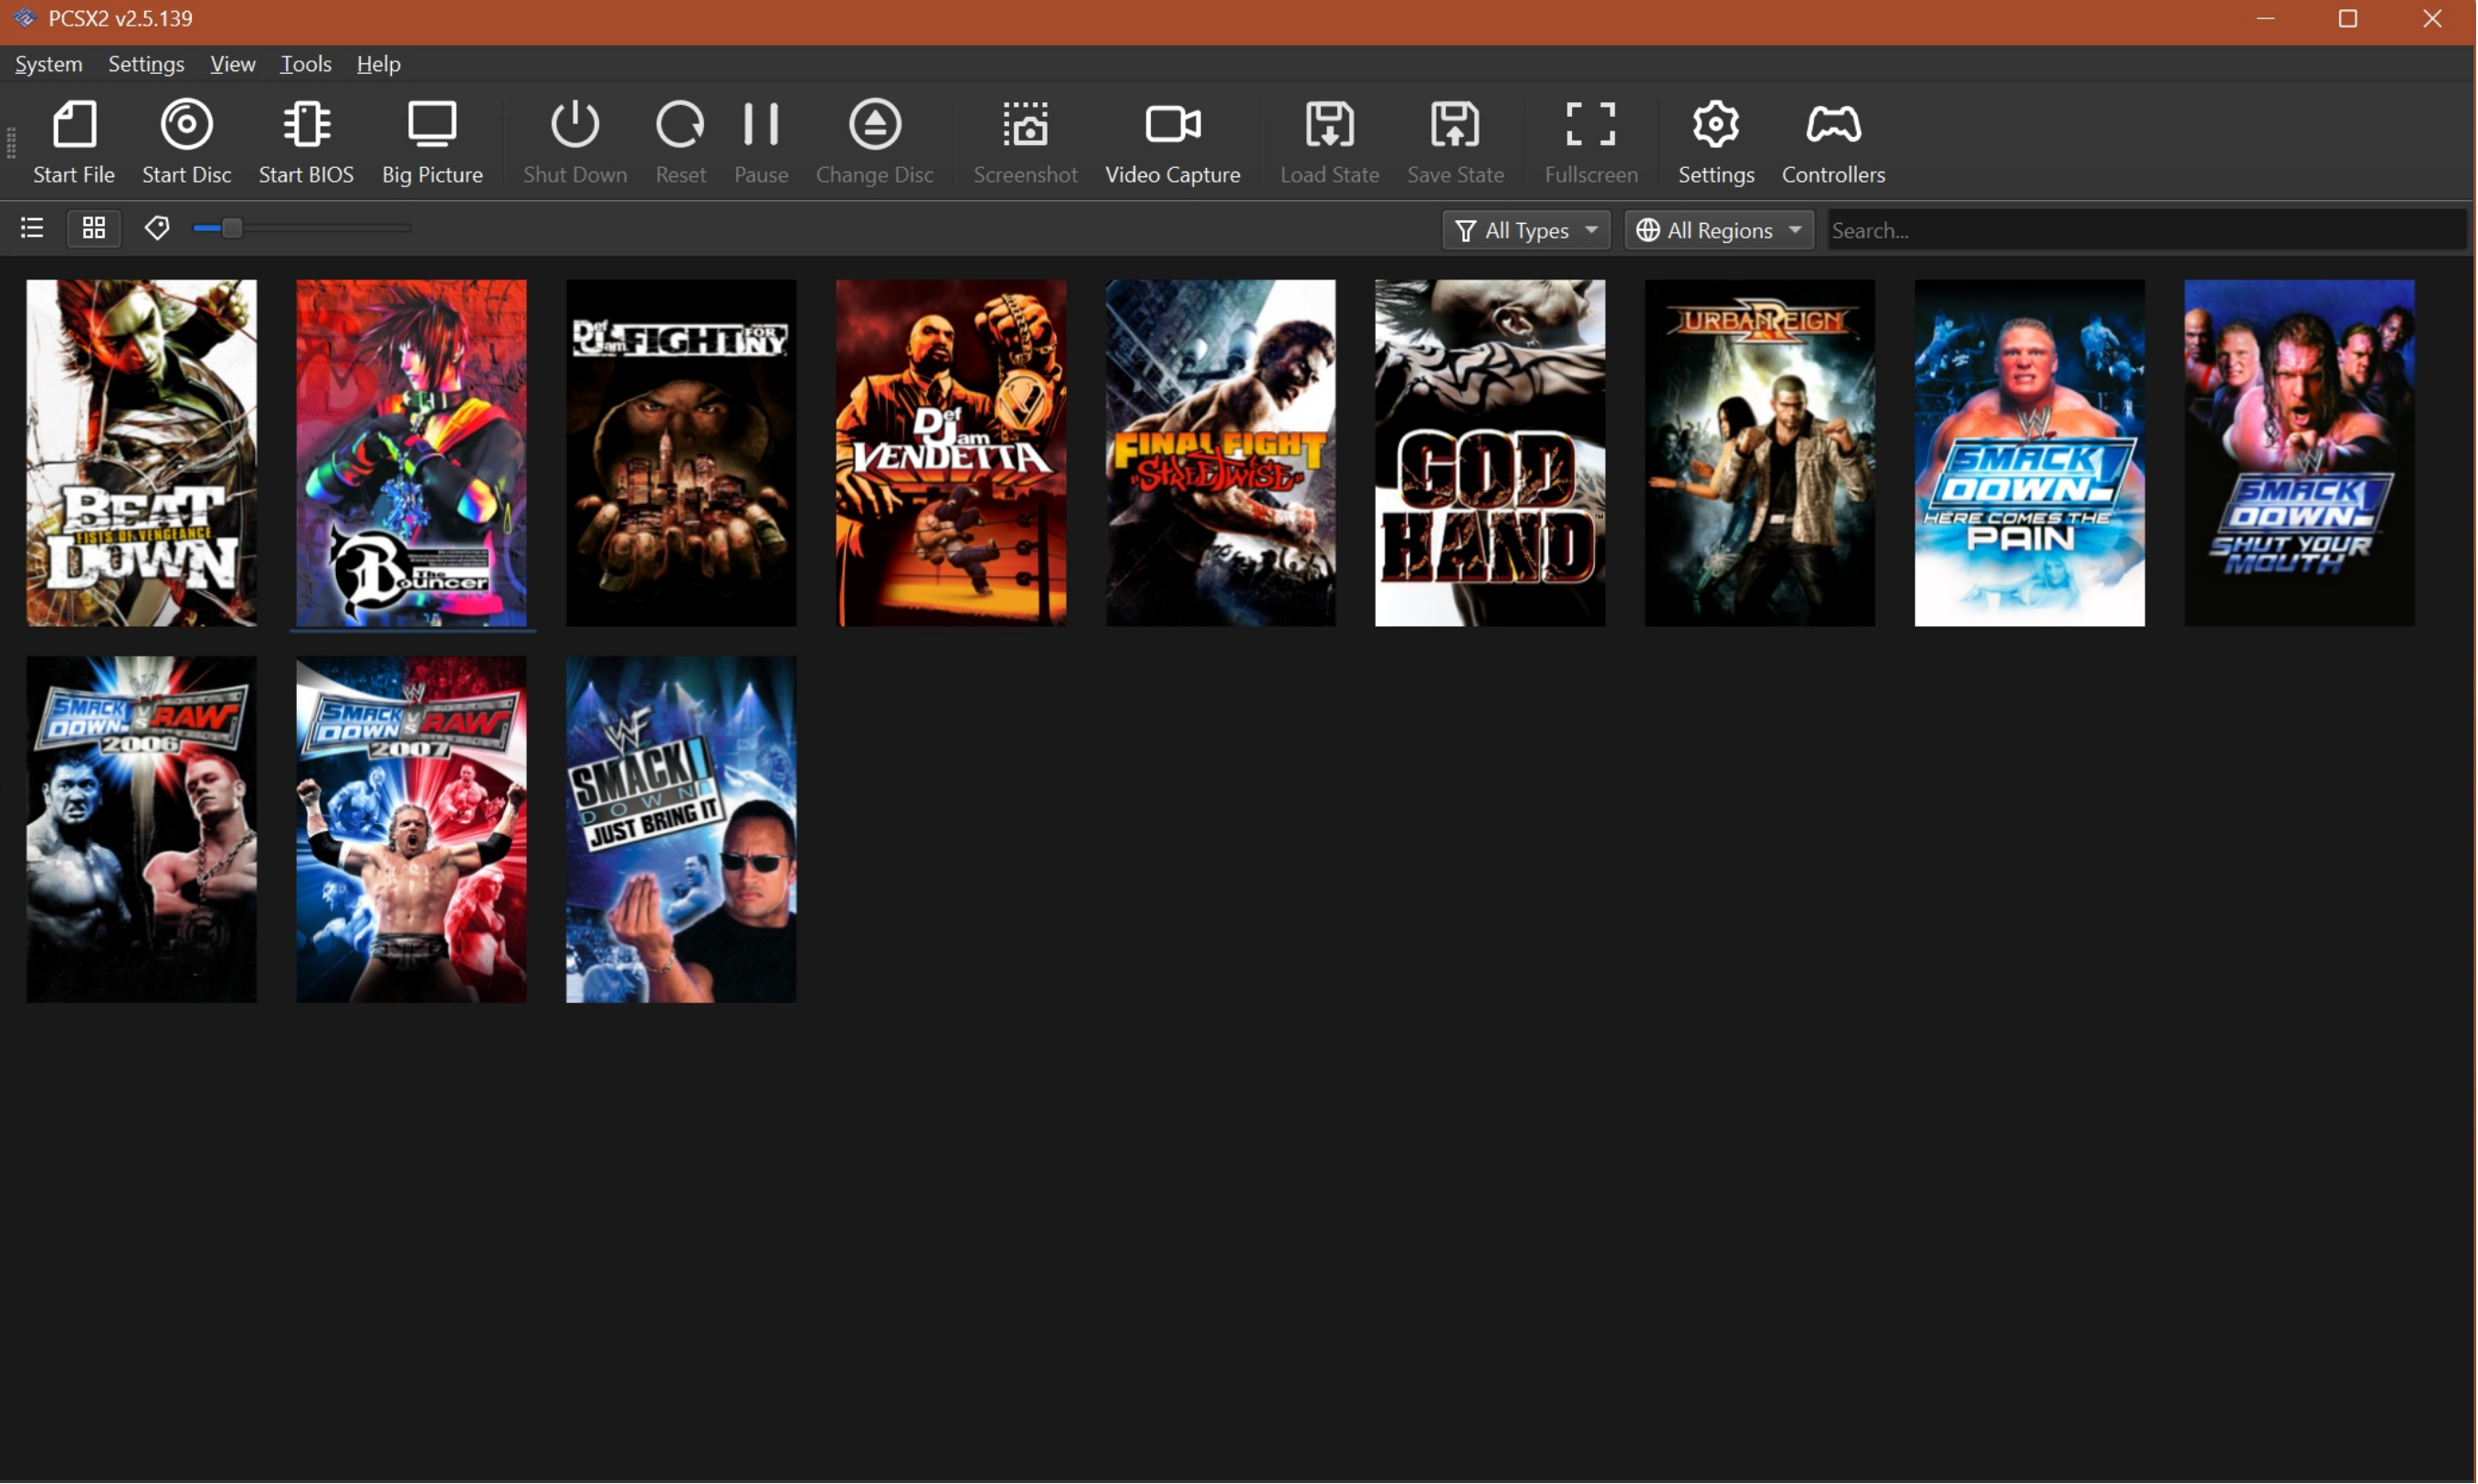Switch to game list view
The image size is (2478, 1484).
click(32, 229)
